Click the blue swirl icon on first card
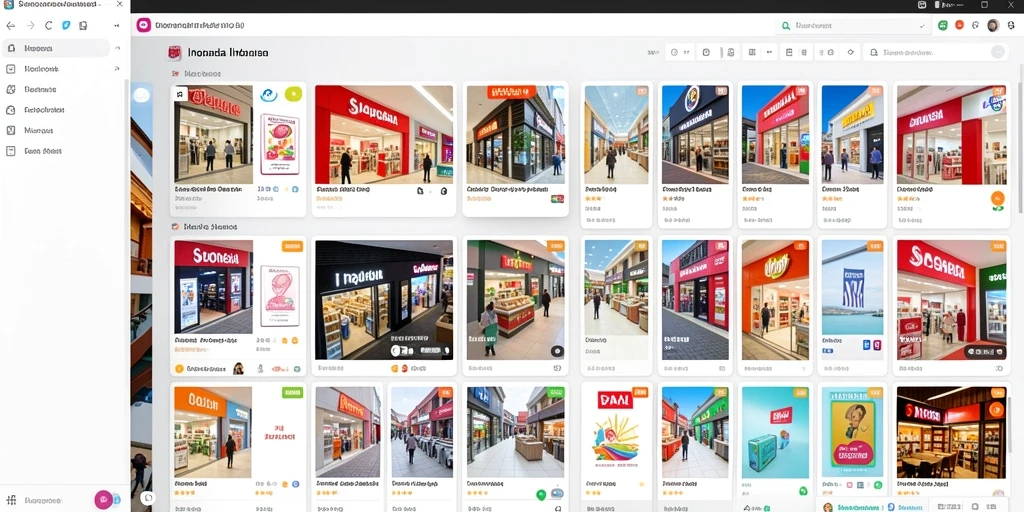The width and height of the screenshot is (1024, 512). (x=269, y=95)
